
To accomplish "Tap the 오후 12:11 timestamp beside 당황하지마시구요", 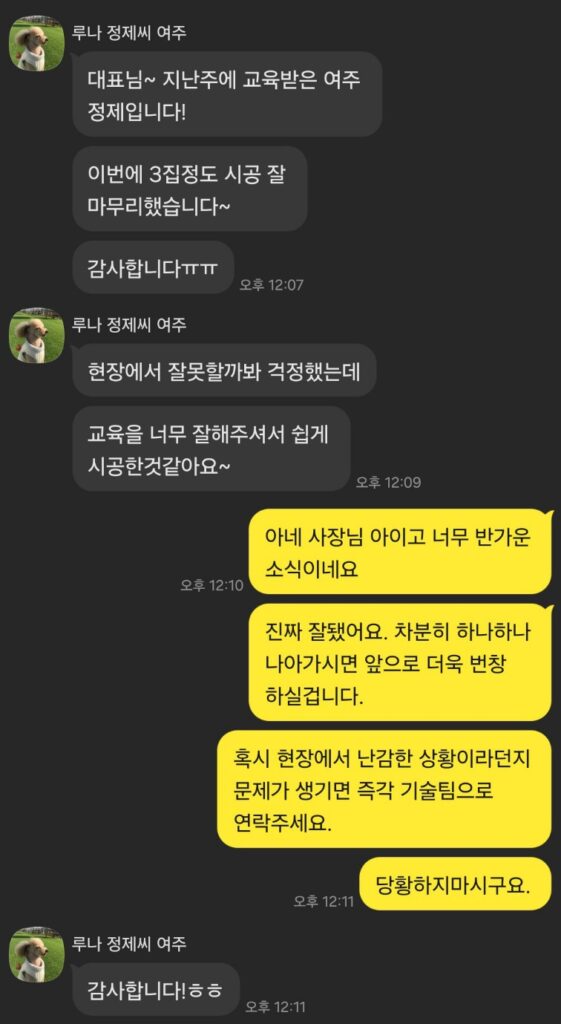I will point(323,901).
